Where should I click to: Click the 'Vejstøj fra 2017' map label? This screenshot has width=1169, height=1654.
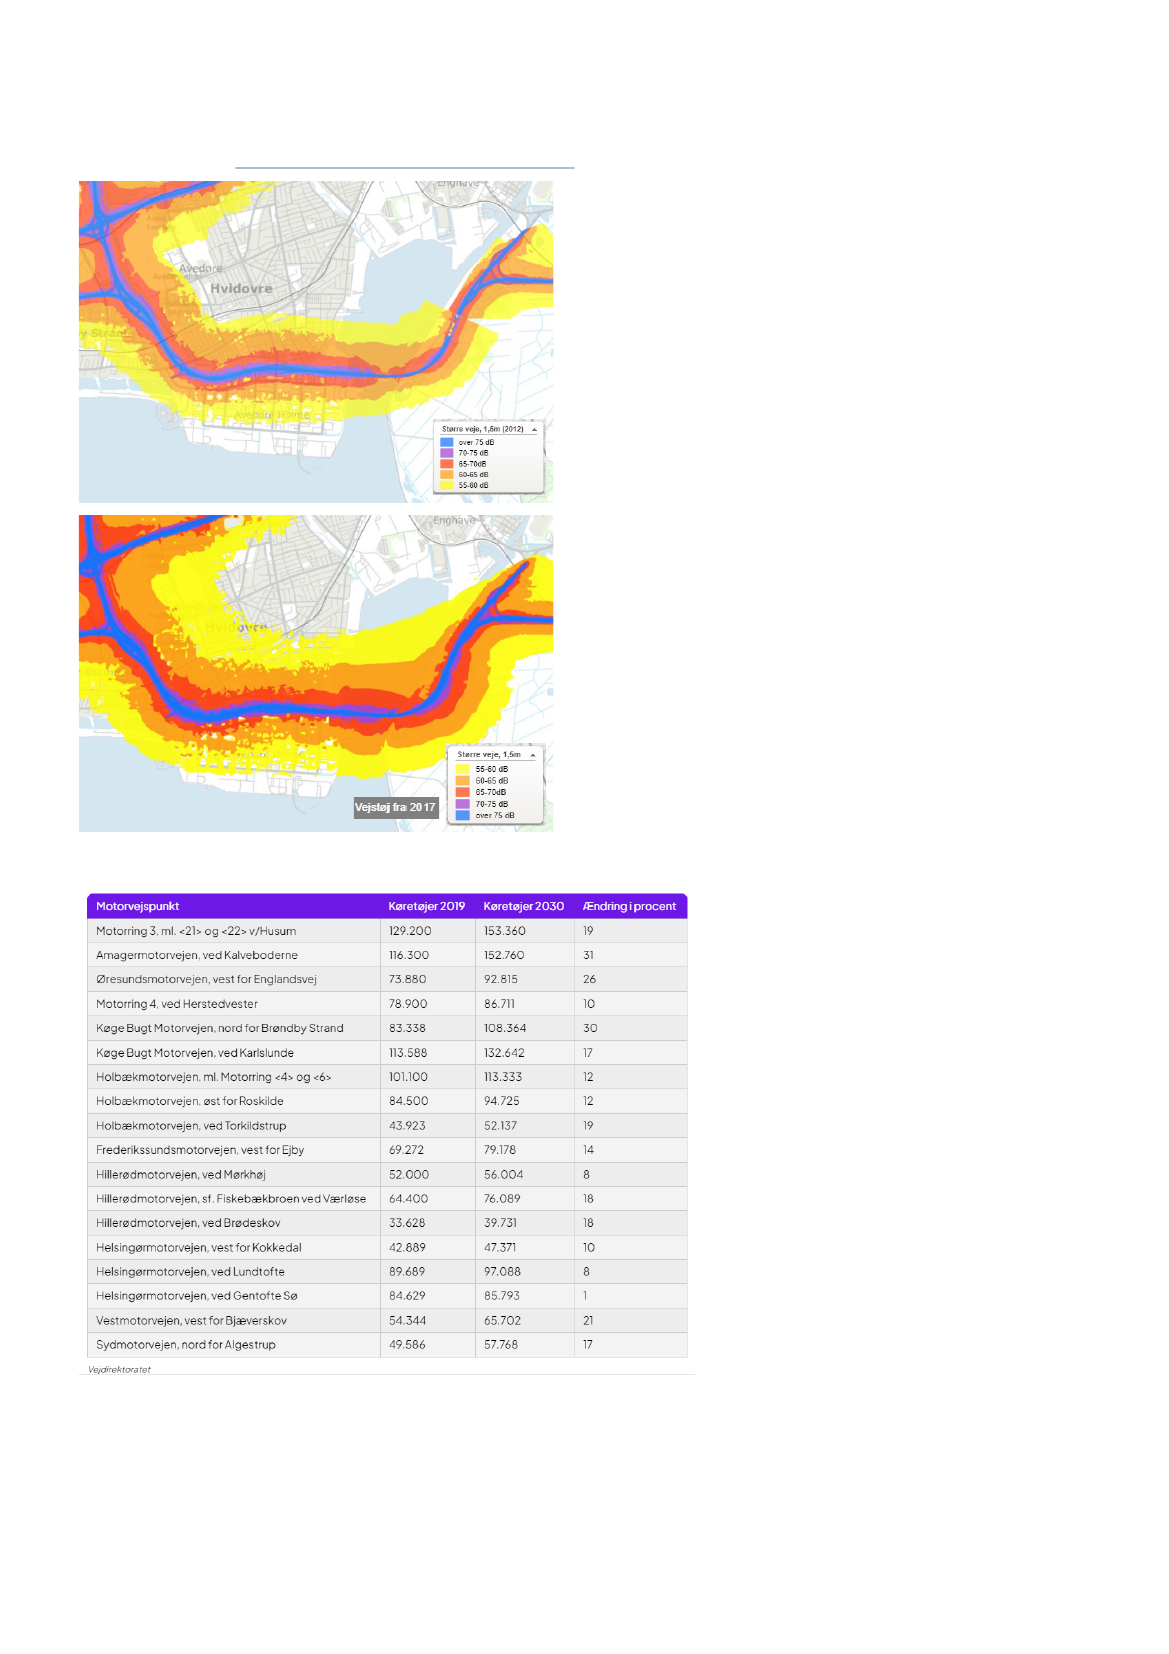pos(396,807)
